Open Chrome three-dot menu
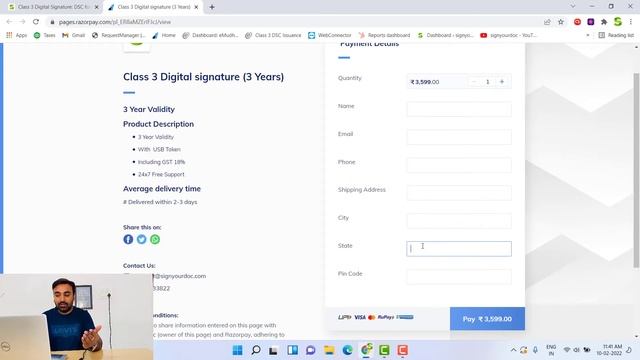Screen dimensions: 640x360 [x=631, y=22]
